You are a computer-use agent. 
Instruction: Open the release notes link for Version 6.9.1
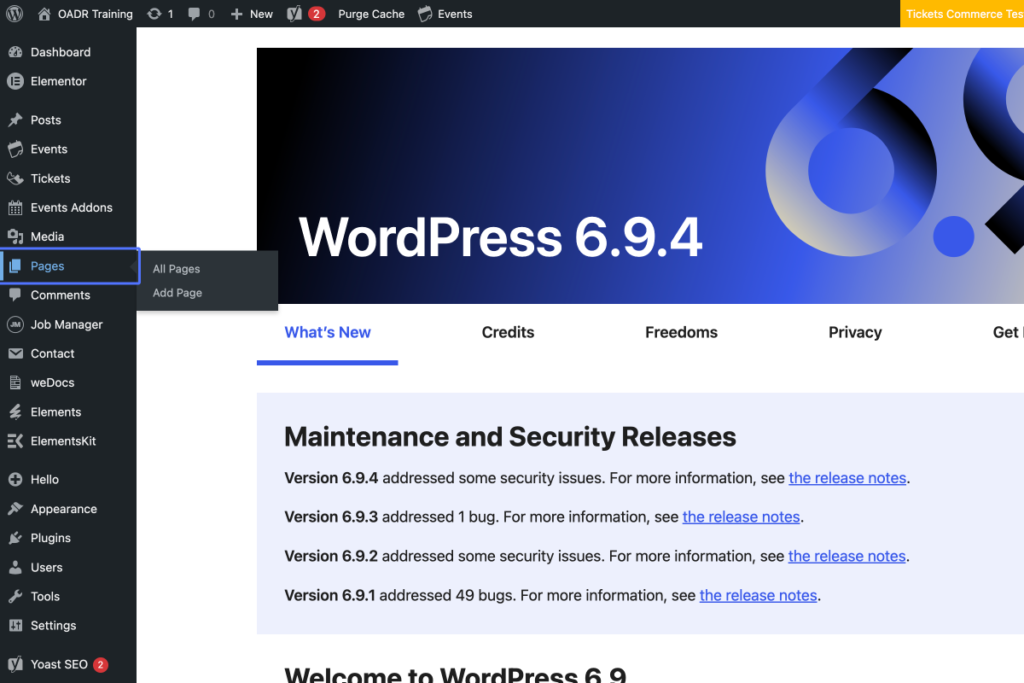click(x=758, y=596)
